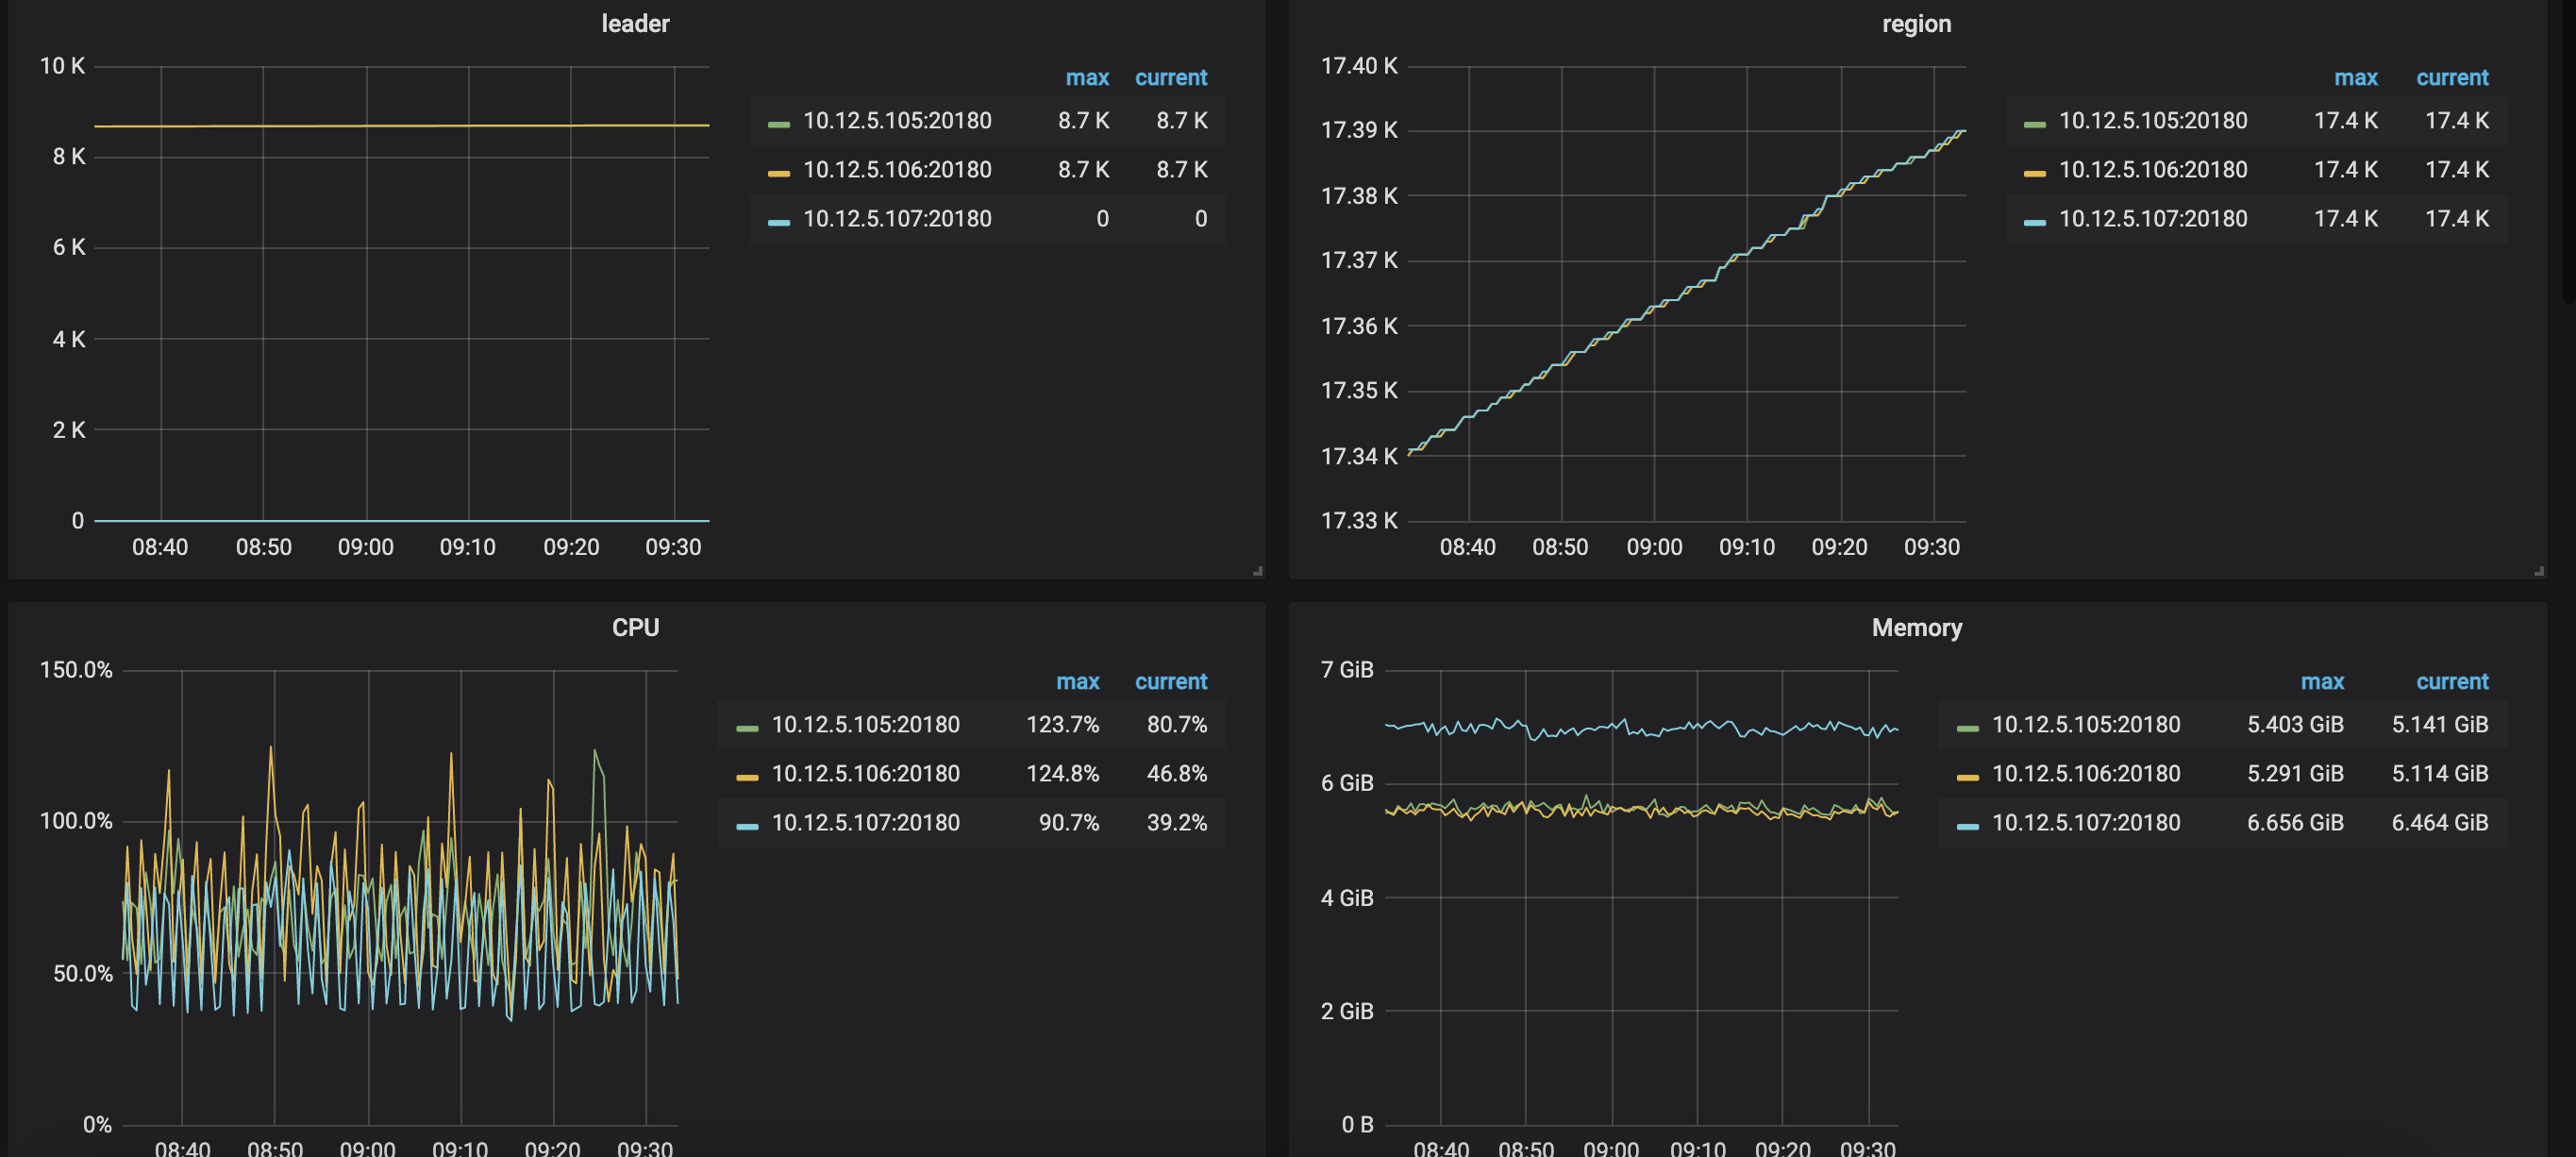Screen dimensions: 2576x1157
Task: Toggle 10.12.5.107:20180 series in leader legend
Action: click(897, 219)
